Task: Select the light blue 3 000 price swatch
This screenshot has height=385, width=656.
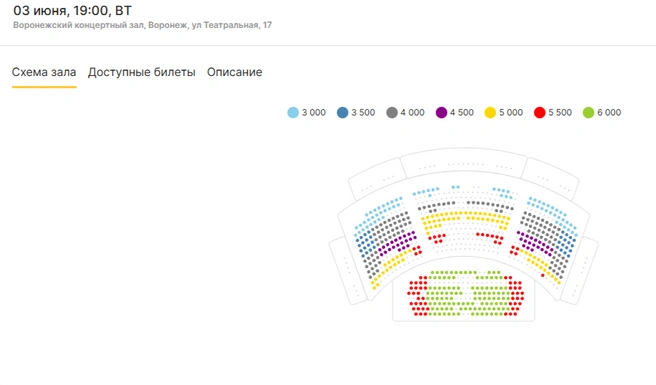Action: tap(293, 113)
